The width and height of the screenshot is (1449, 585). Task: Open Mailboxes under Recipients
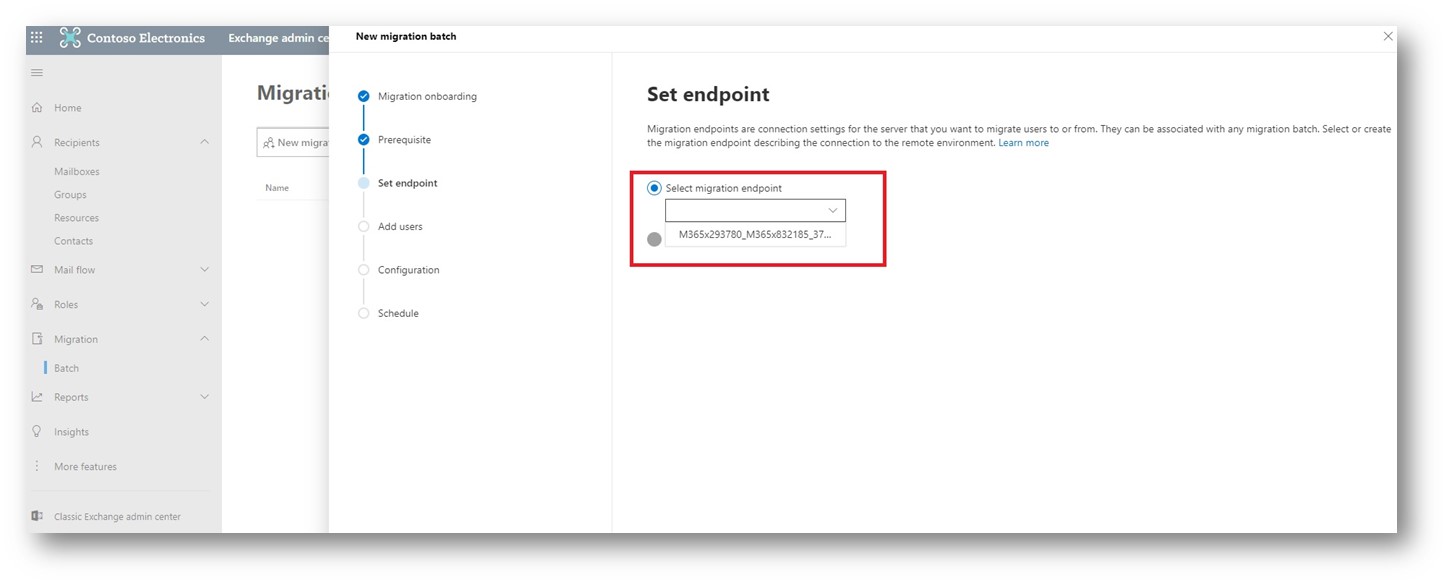(x=77, y=172)
